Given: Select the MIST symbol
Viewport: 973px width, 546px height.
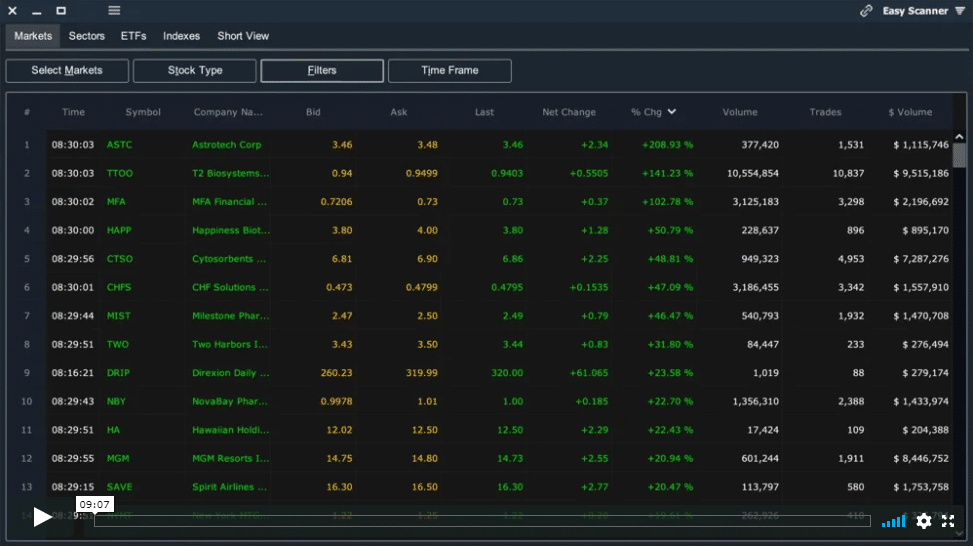Looking at the screenshot, I should click(119, 316).
